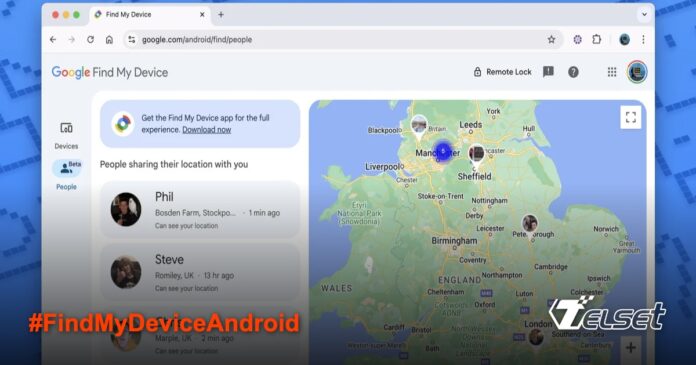Click the address bar URL google.com/android/find/people
Viewport: 696px width, 365px height.
[x=197, y=40]
